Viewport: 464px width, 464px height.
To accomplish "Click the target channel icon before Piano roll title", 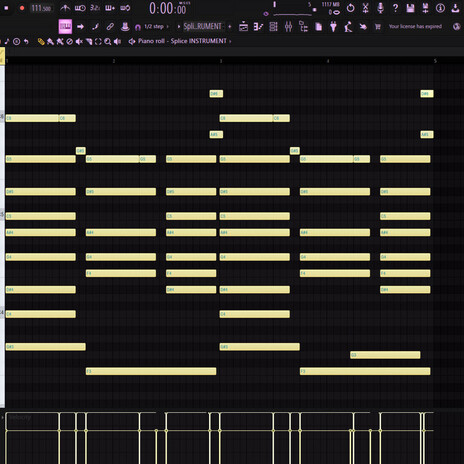I will click(x=132, y=41).
